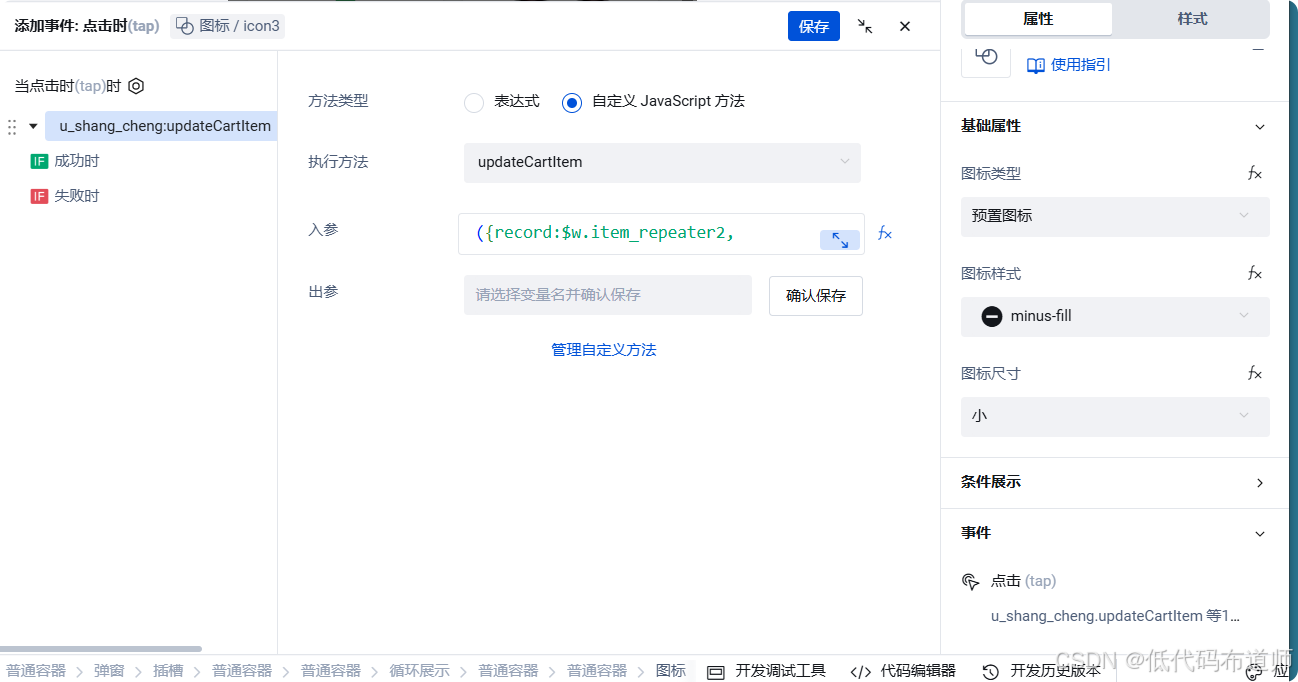Collapse the 基础属性 section chevron
This screenshot has height=682, width=1298.
[x=1260, y=127]
